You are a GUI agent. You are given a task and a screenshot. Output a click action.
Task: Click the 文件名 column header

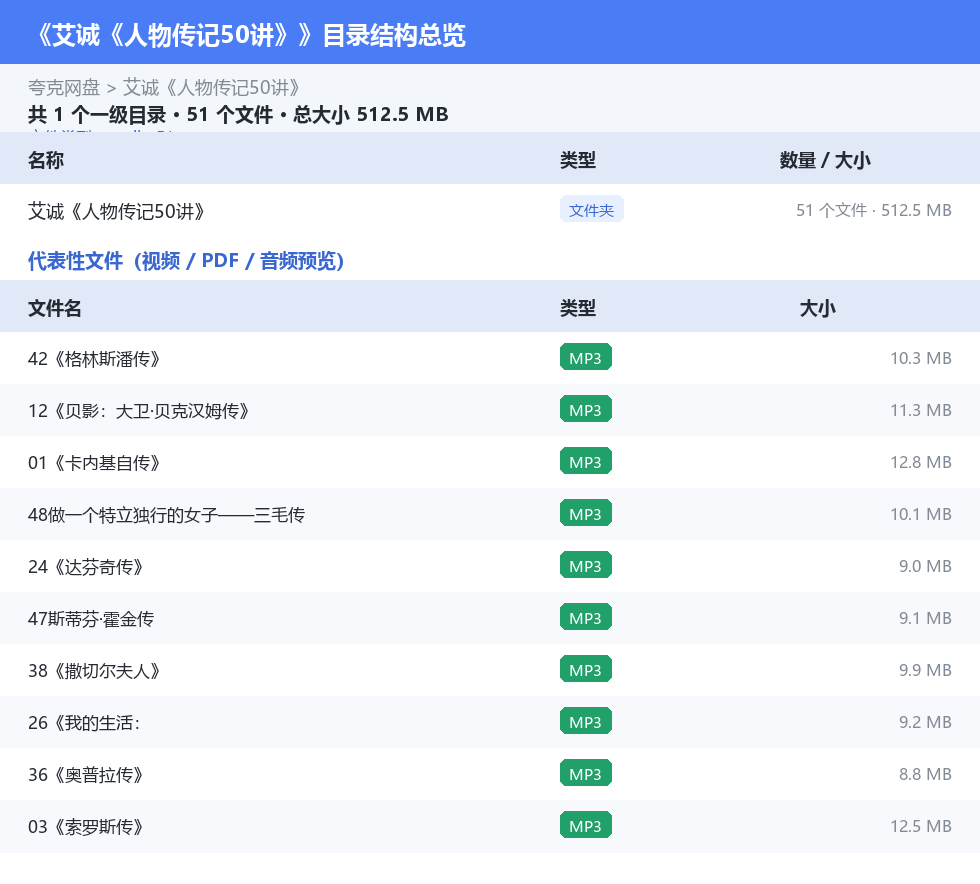[x=54, y=308]
